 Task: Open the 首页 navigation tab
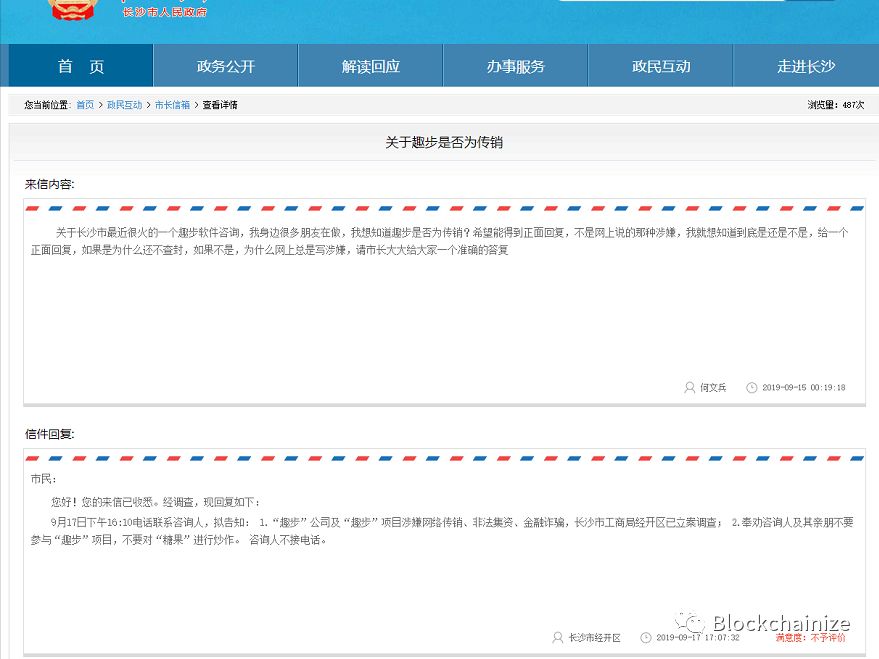[81, 66]
